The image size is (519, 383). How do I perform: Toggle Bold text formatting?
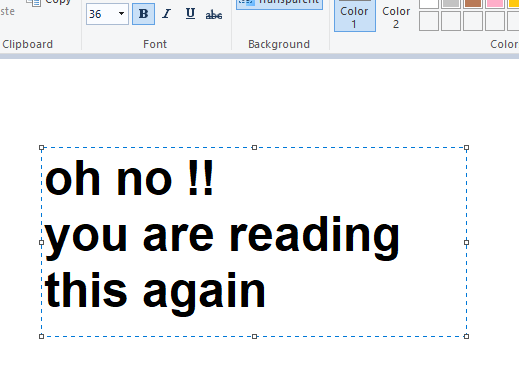pyautogui.click(x=143, y=14)
